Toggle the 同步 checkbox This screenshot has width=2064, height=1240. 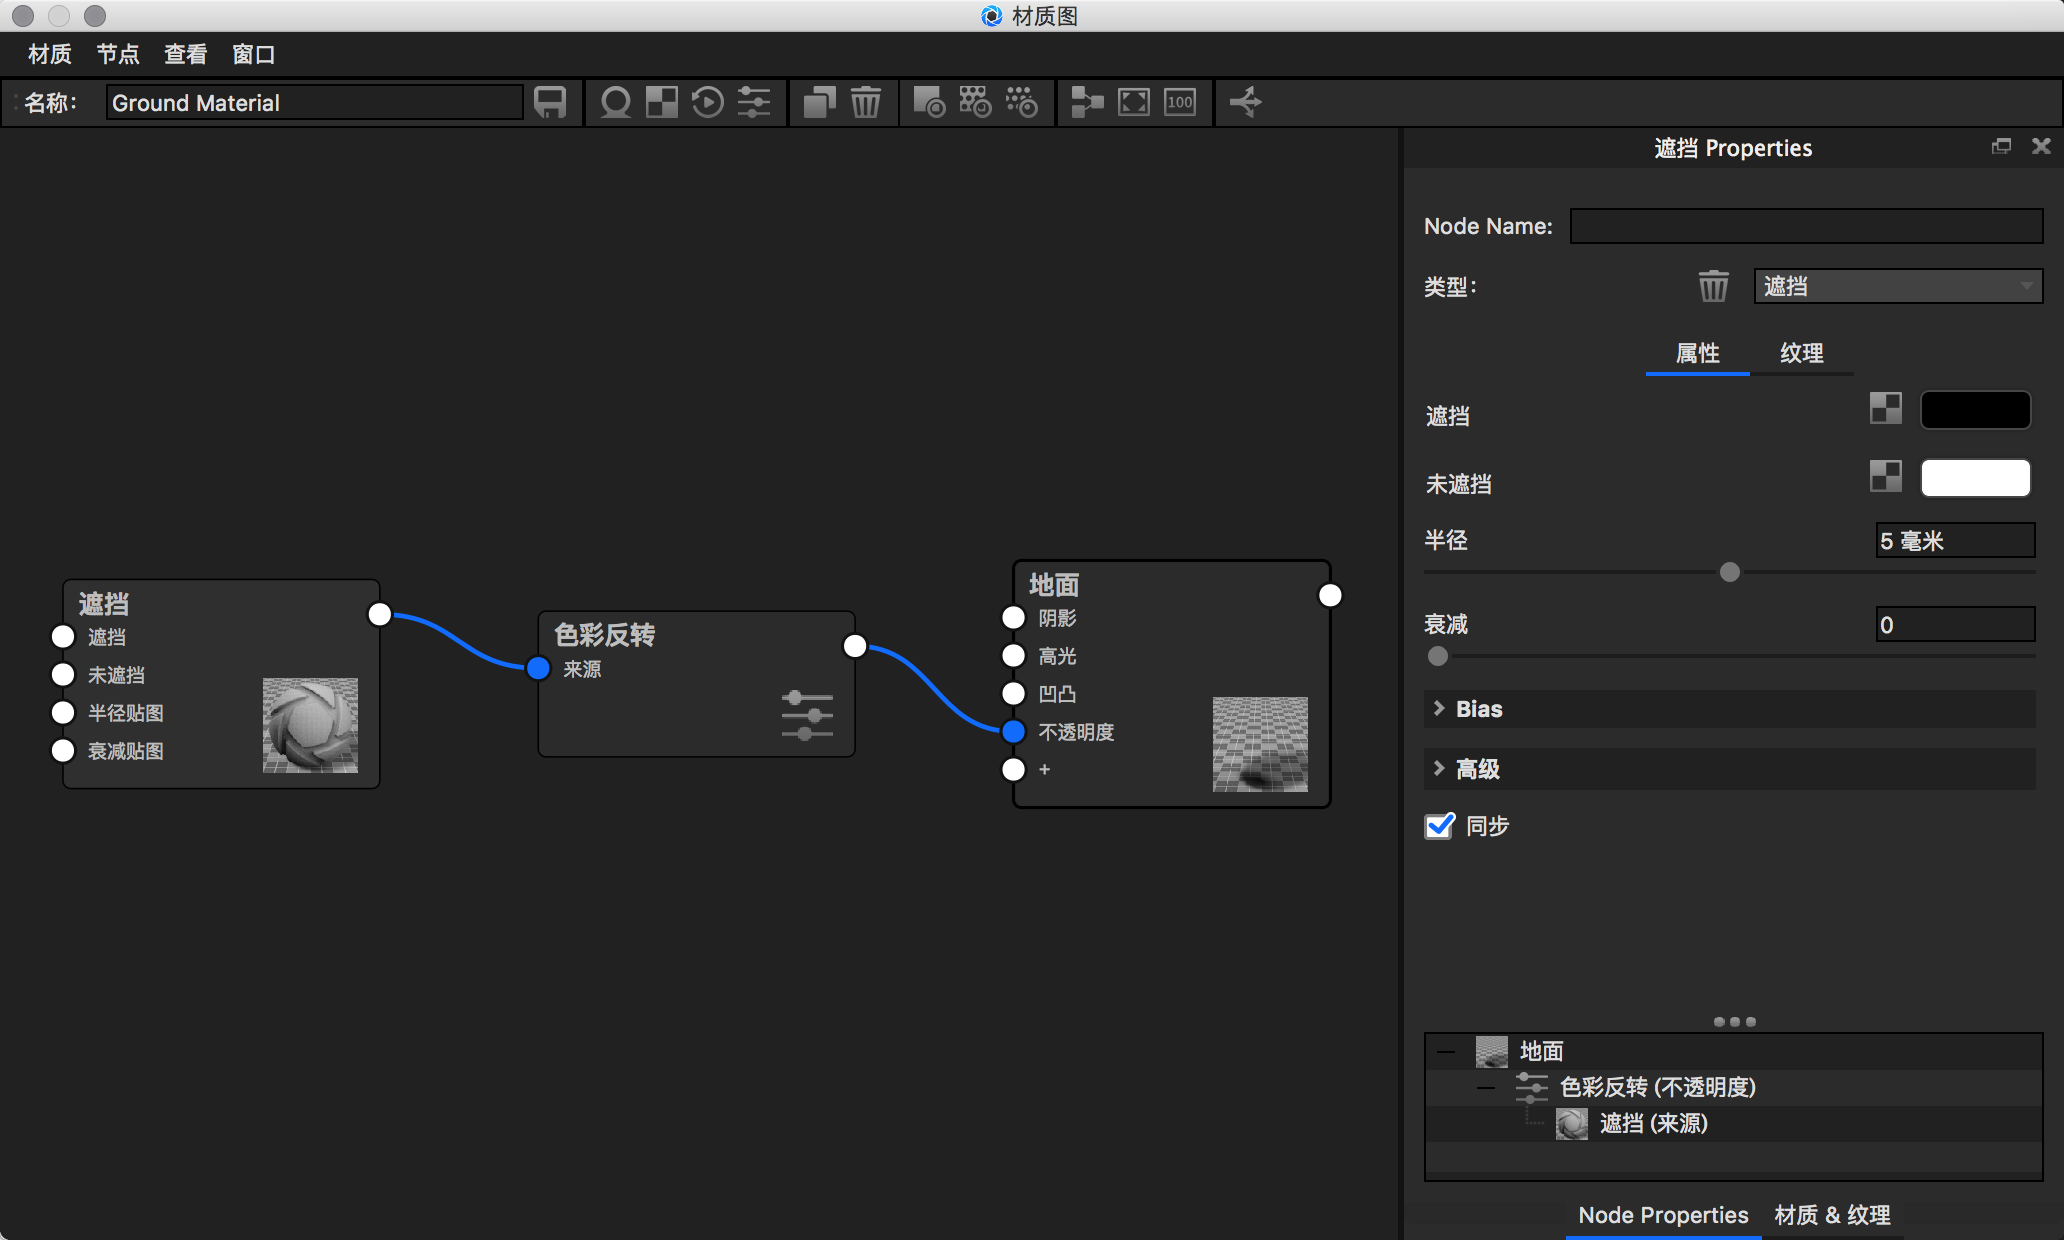pos(1439,826)
